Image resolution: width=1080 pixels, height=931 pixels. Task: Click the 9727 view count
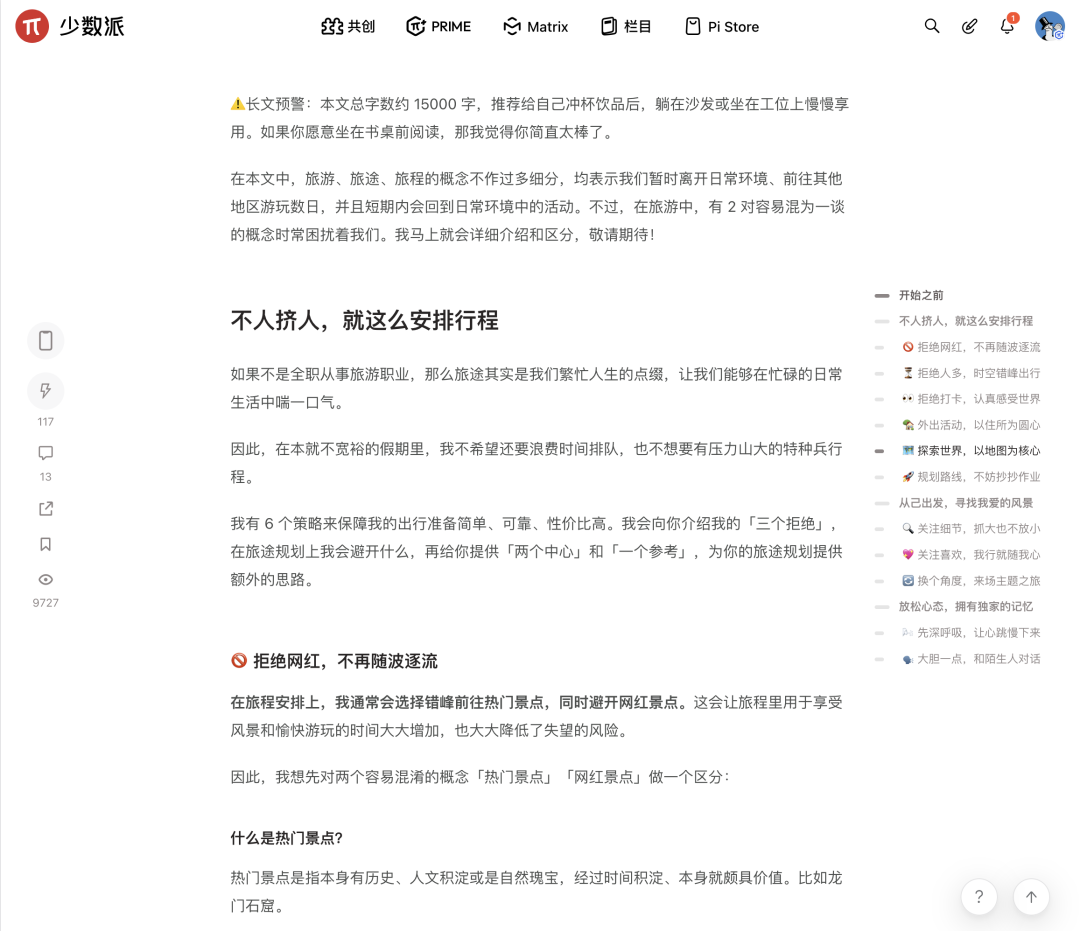45,603
